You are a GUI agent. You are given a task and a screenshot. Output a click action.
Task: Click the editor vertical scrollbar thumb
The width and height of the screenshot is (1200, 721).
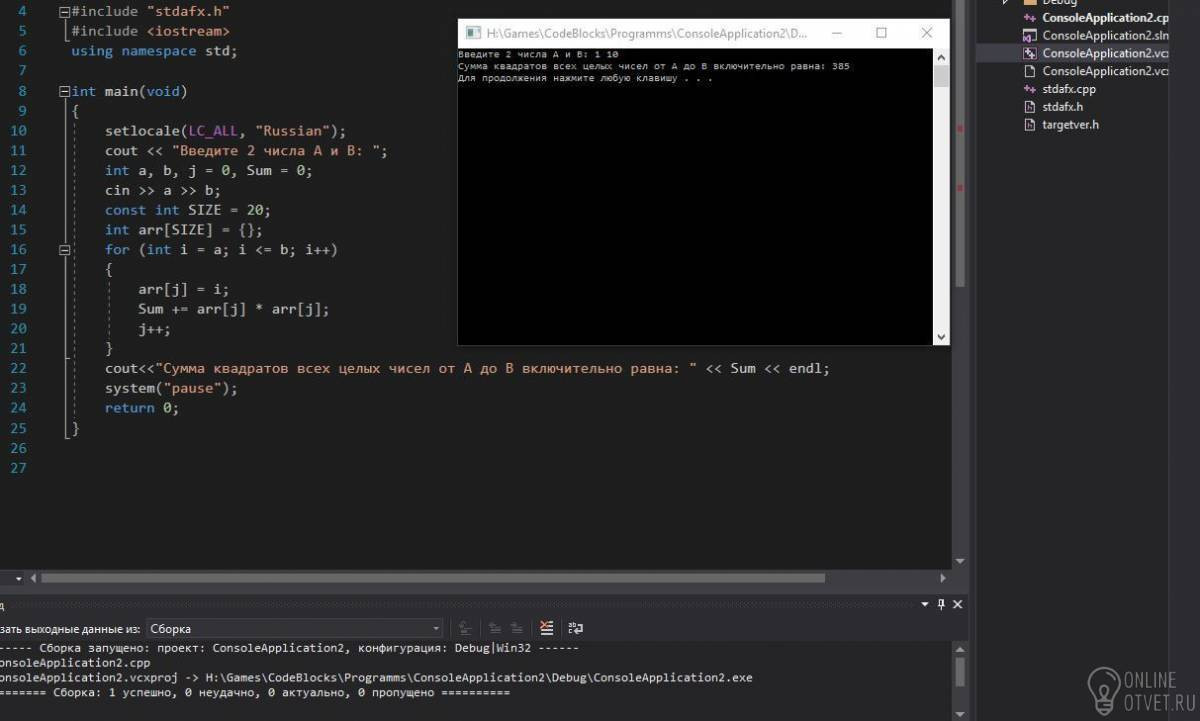click(960, 144)
